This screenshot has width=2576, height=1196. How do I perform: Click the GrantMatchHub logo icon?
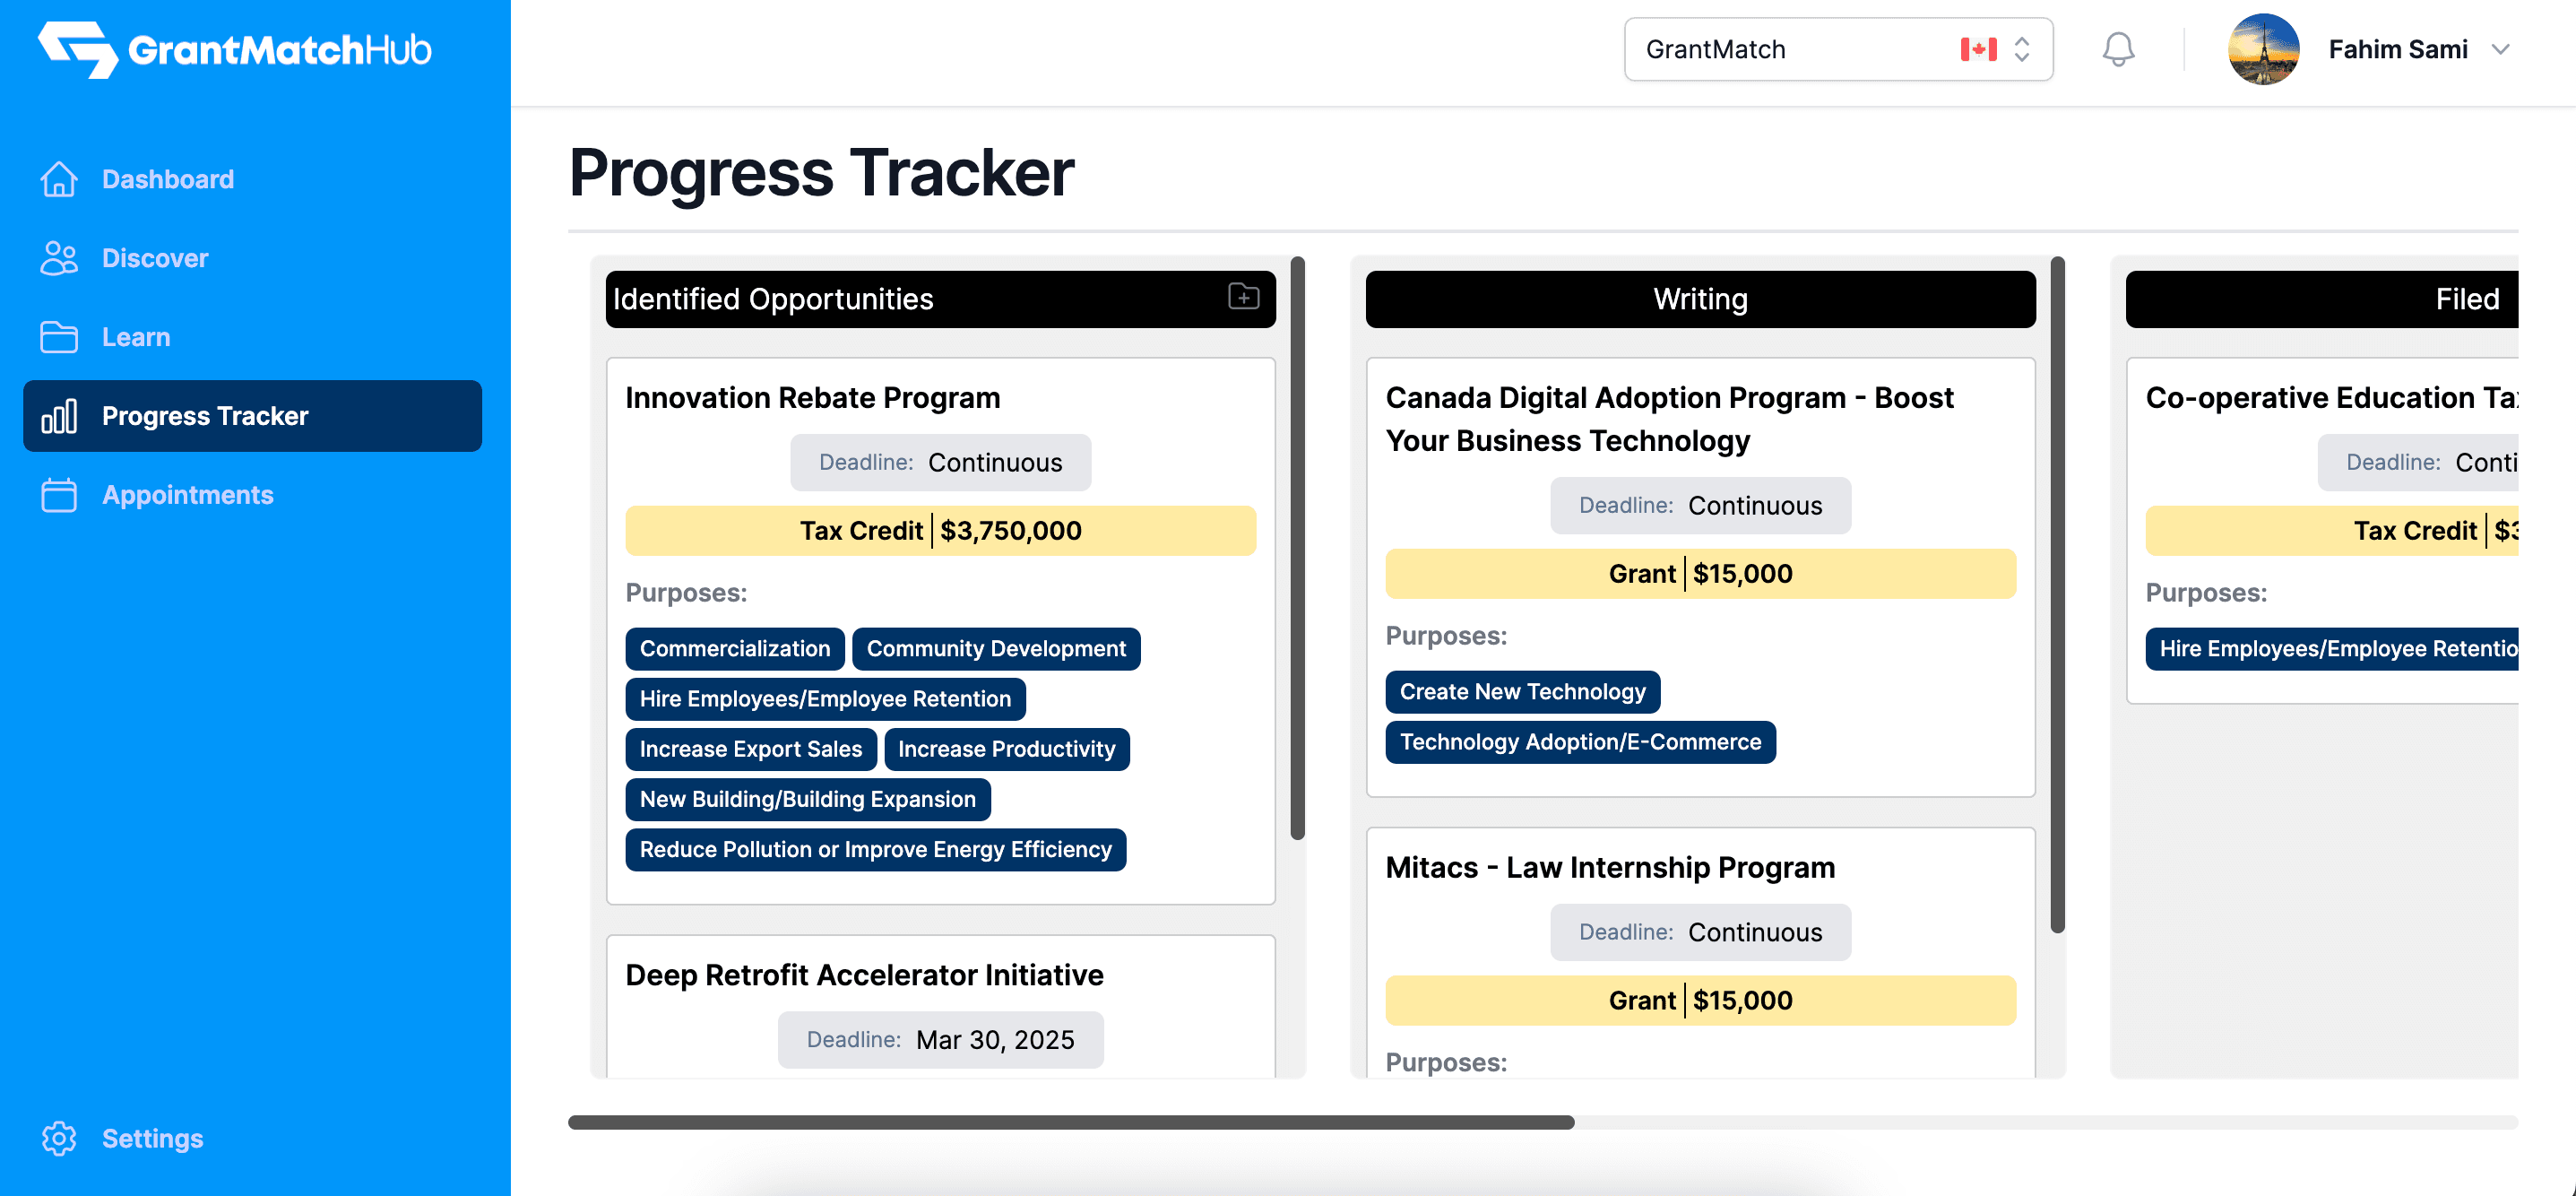(x=77, y=49)
